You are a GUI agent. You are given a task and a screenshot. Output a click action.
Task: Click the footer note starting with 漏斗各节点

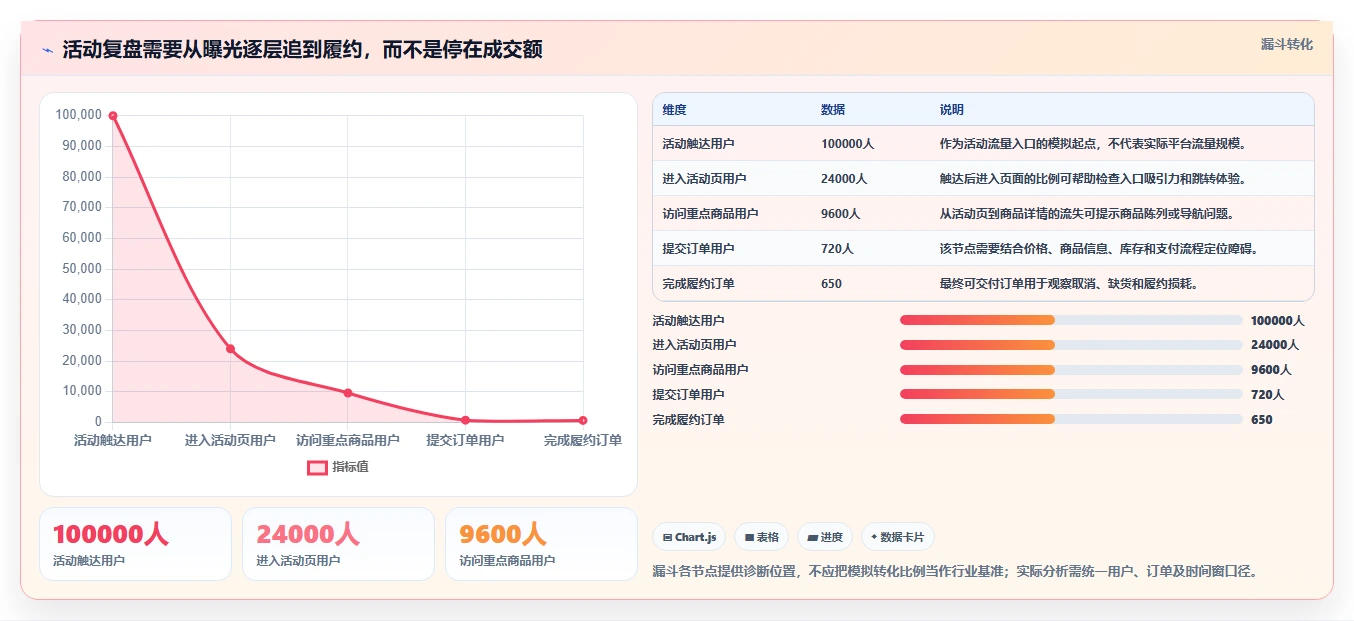pos(955,572)
